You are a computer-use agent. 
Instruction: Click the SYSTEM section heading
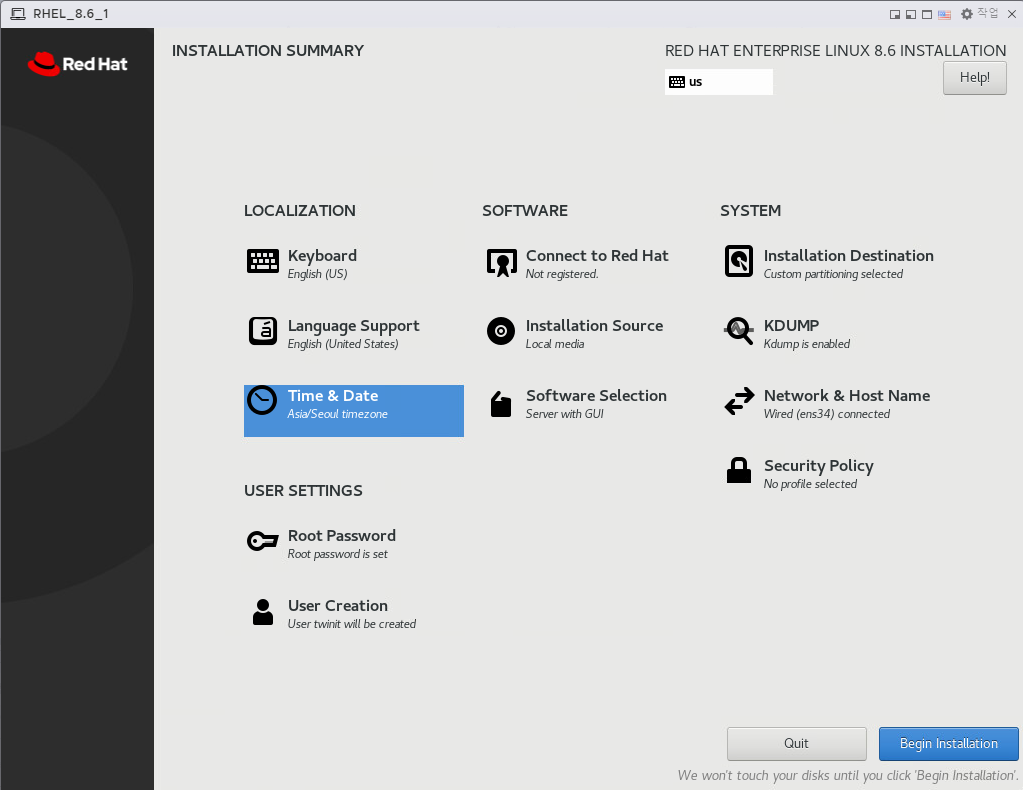point(750,211)
